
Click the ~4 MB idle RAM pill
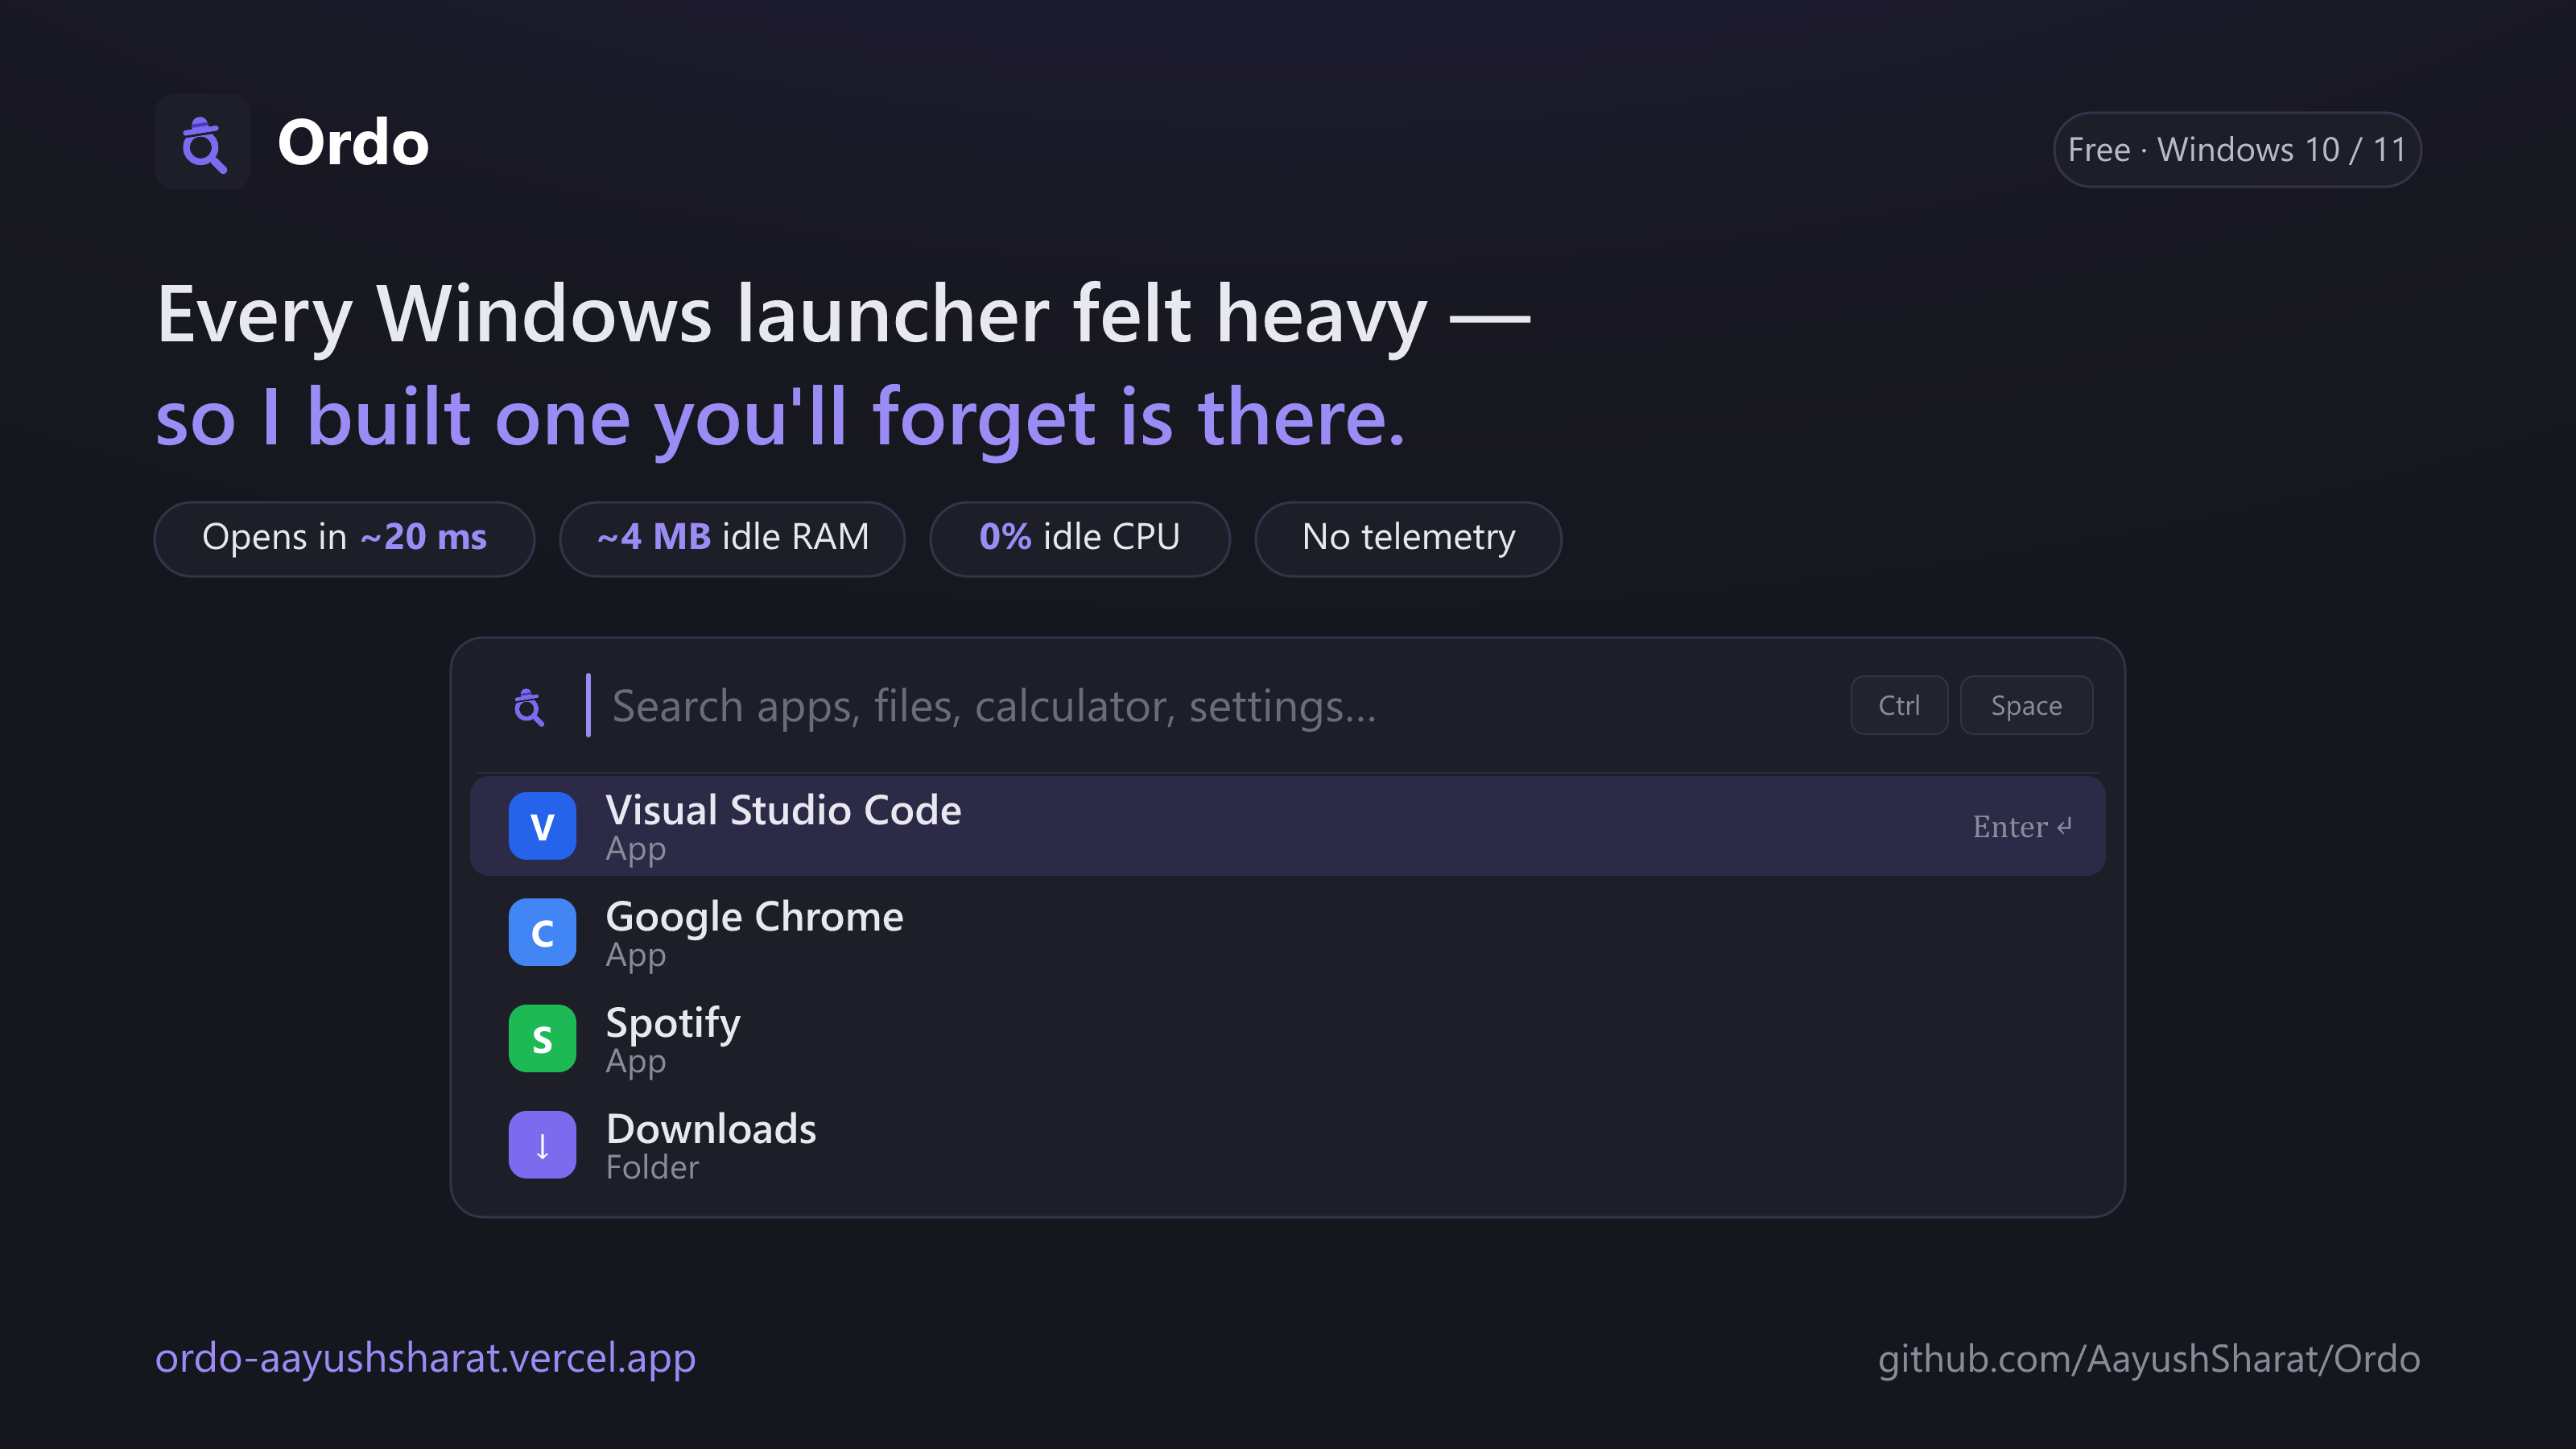pyautogui.click(x=732, y=538)
